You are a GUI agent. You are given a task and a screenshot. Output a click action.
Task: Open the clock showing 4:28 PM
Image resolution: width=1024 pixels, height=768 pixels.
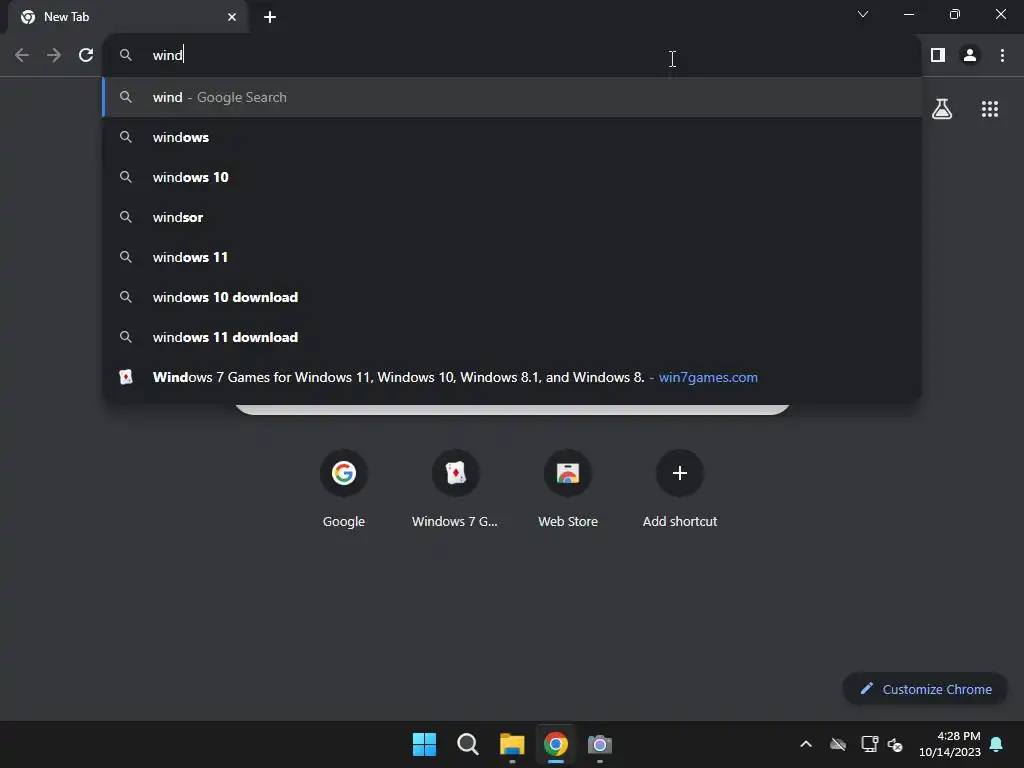(x=950, y=744)
